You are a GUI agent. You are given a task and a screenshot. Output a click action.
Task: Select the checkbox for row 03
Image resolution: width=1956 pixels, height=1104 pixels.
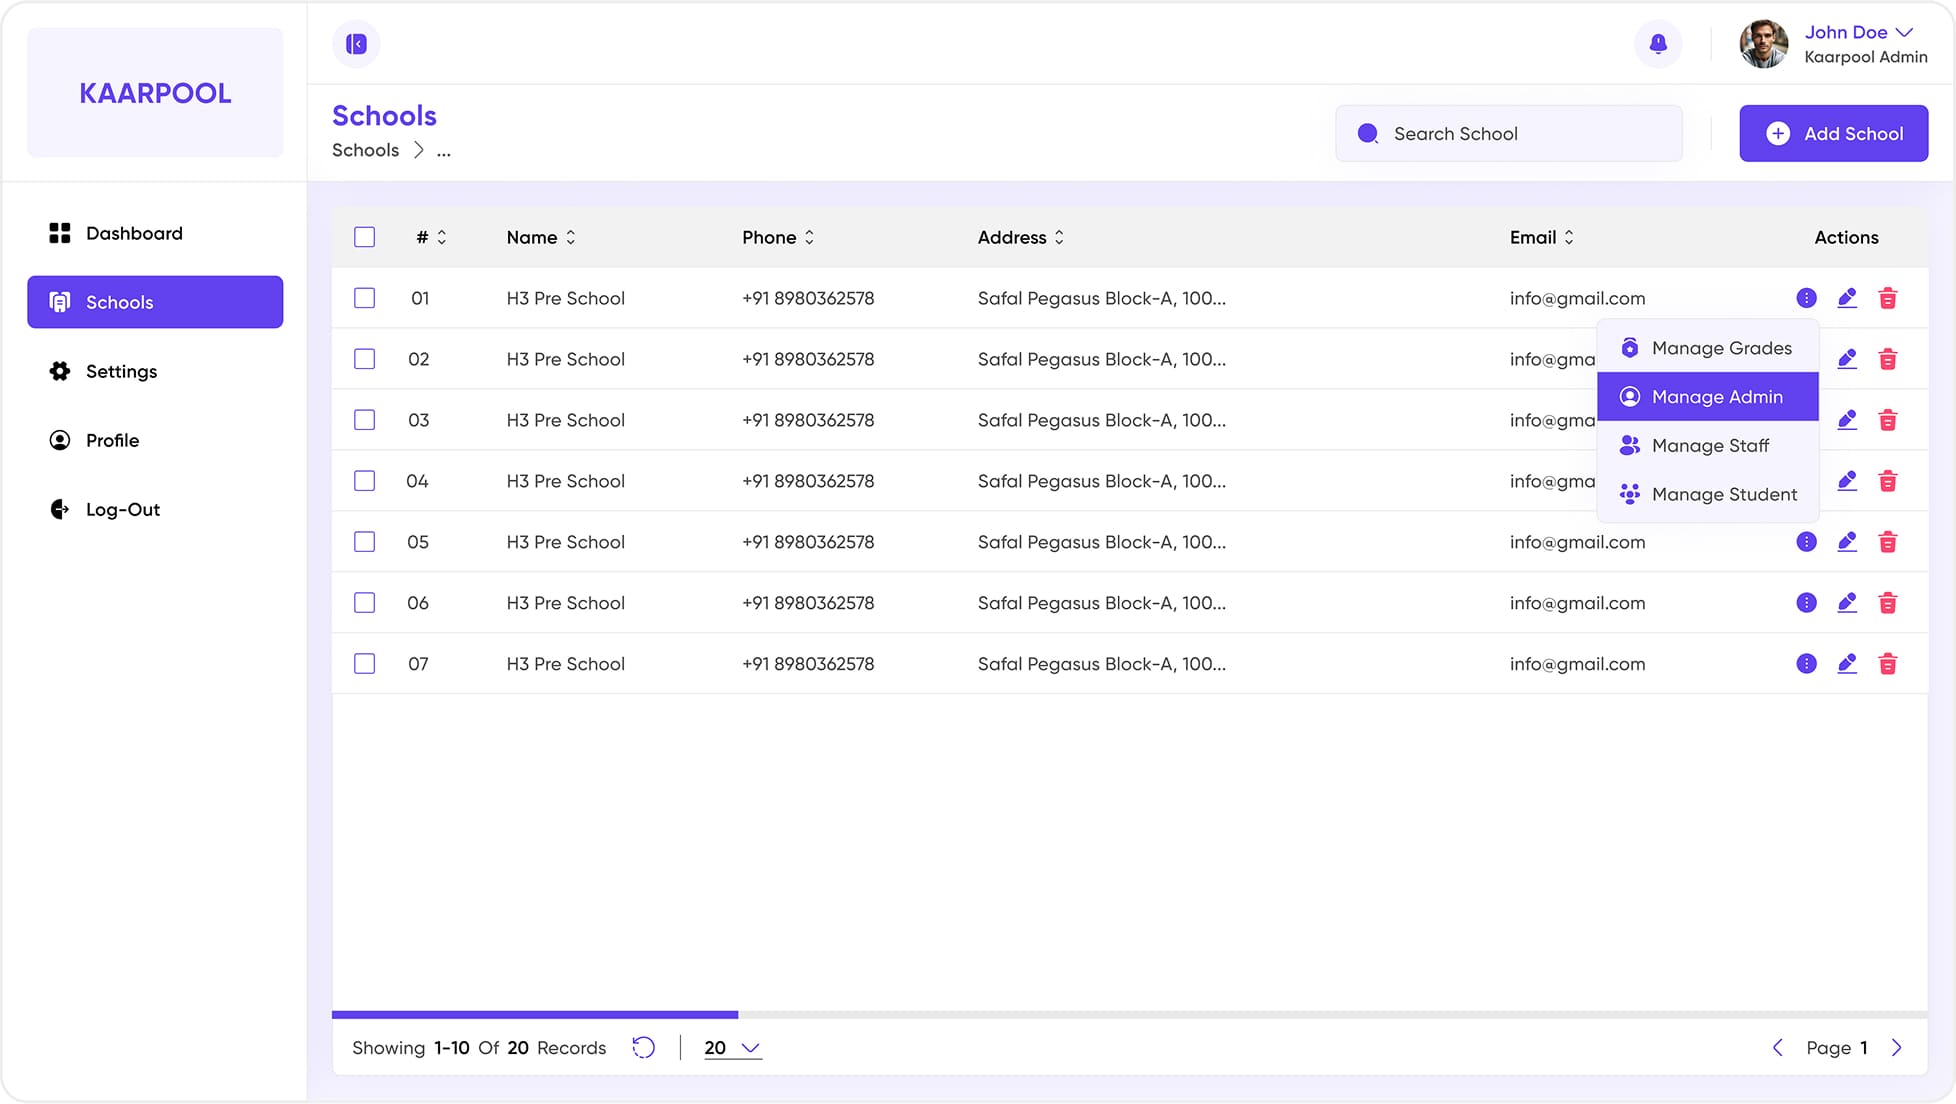(x=364, y=420)
